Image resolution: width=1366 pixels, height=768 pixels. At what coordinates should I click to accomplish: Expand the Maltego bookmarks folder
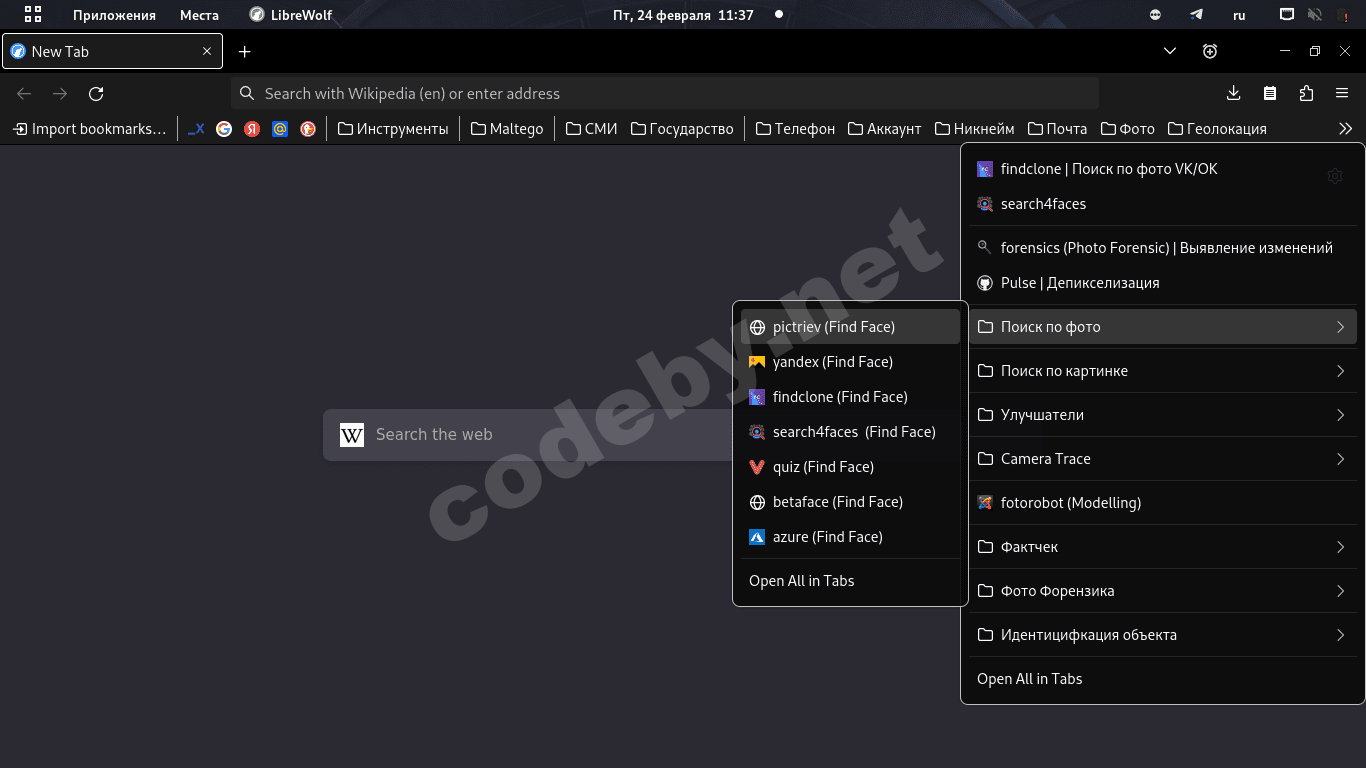(507, 128)
